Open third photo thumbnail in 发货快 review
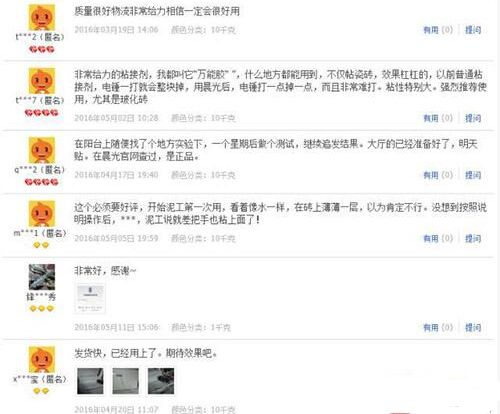The height and width of the screenshot is (414, 500). pyautogui.click(x=161, y=381)
